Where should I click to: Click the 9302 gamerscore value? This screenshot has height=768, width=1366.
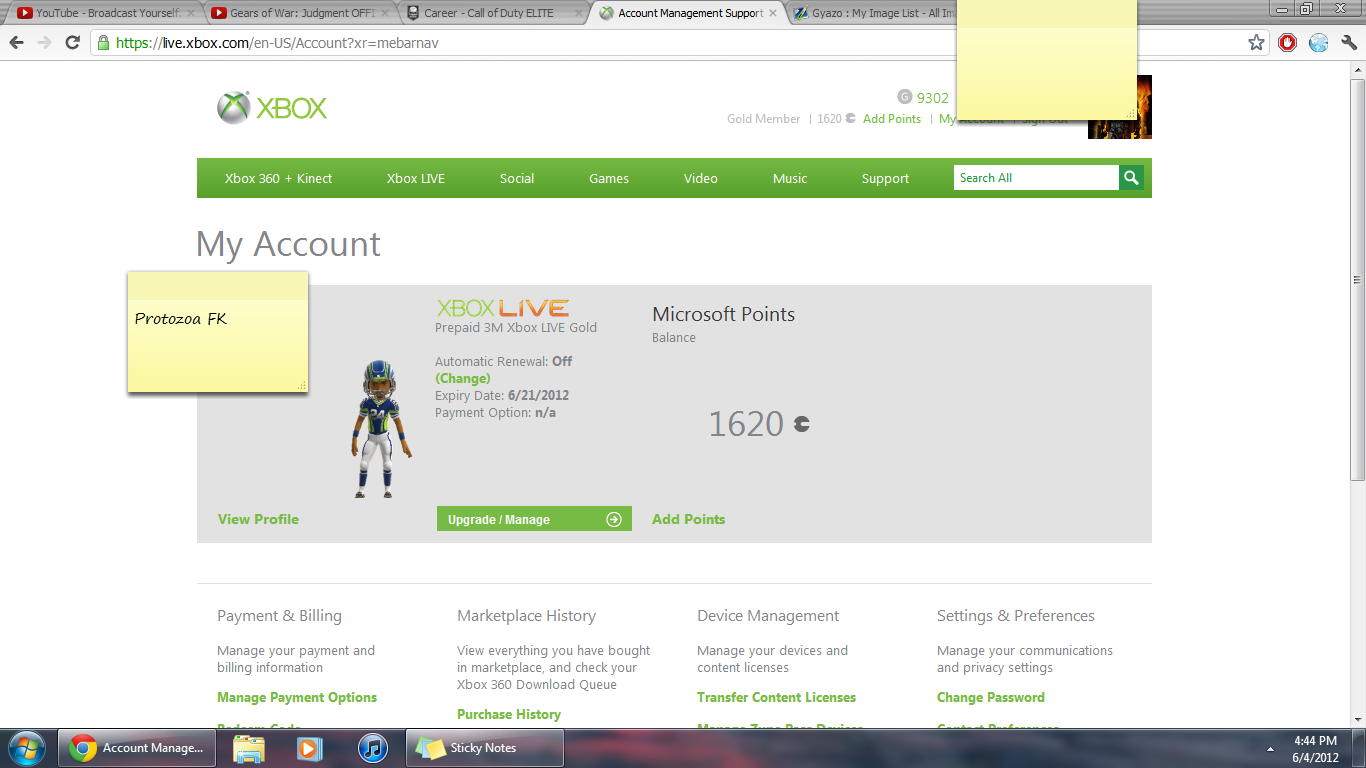933,98
